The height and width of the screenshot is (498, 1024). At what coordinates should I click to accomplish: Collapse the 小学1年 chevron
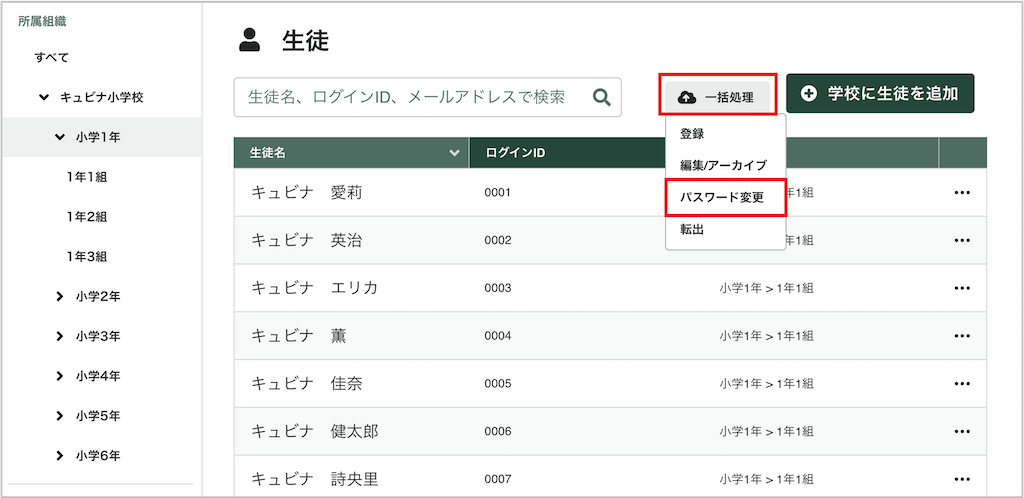click(60, 137)
